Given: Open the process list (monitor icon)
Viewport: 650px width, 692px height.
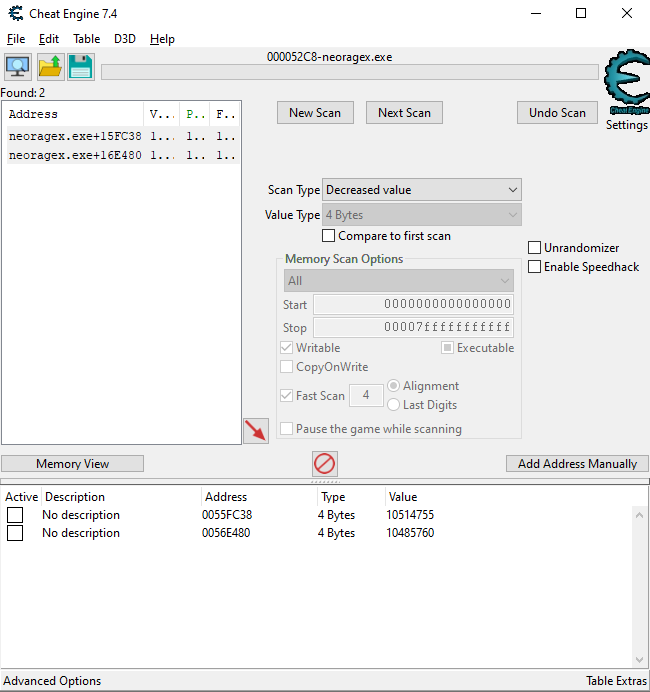Looking at the screenshot, I should [x=18, y=67].
